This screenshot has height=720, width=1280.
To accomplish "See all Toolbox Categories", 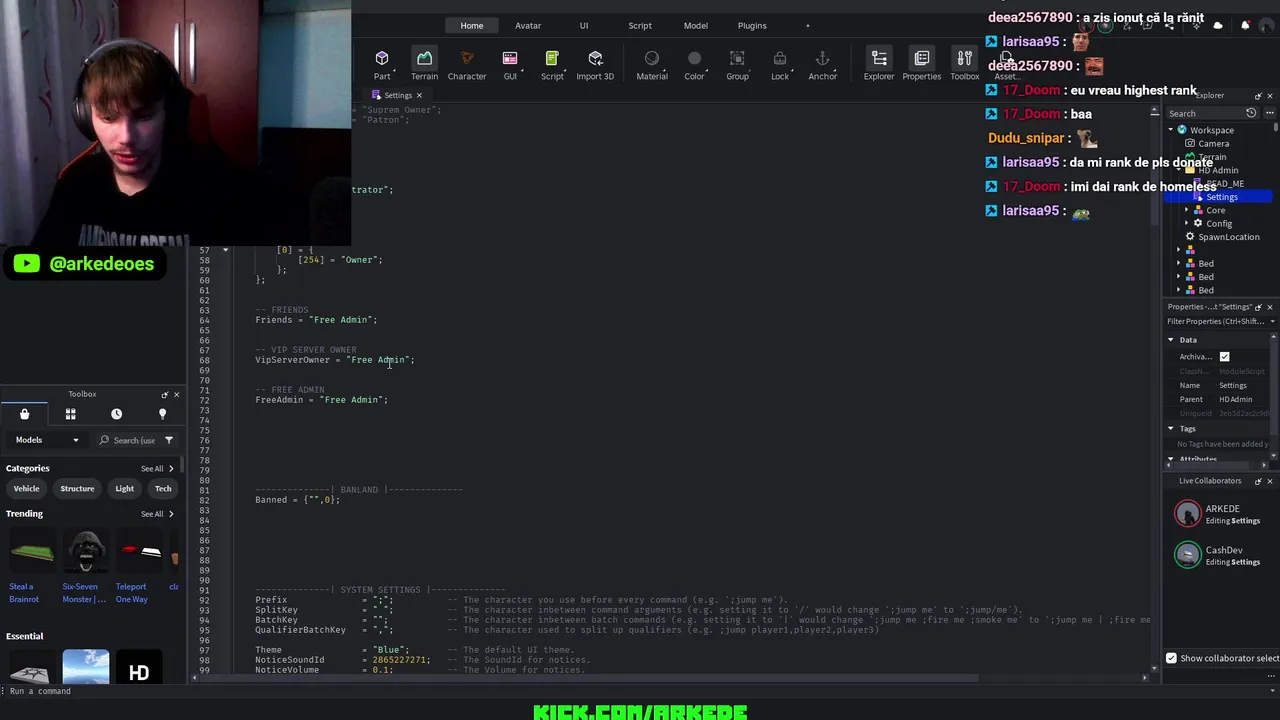I will click(x=157, y=469).
